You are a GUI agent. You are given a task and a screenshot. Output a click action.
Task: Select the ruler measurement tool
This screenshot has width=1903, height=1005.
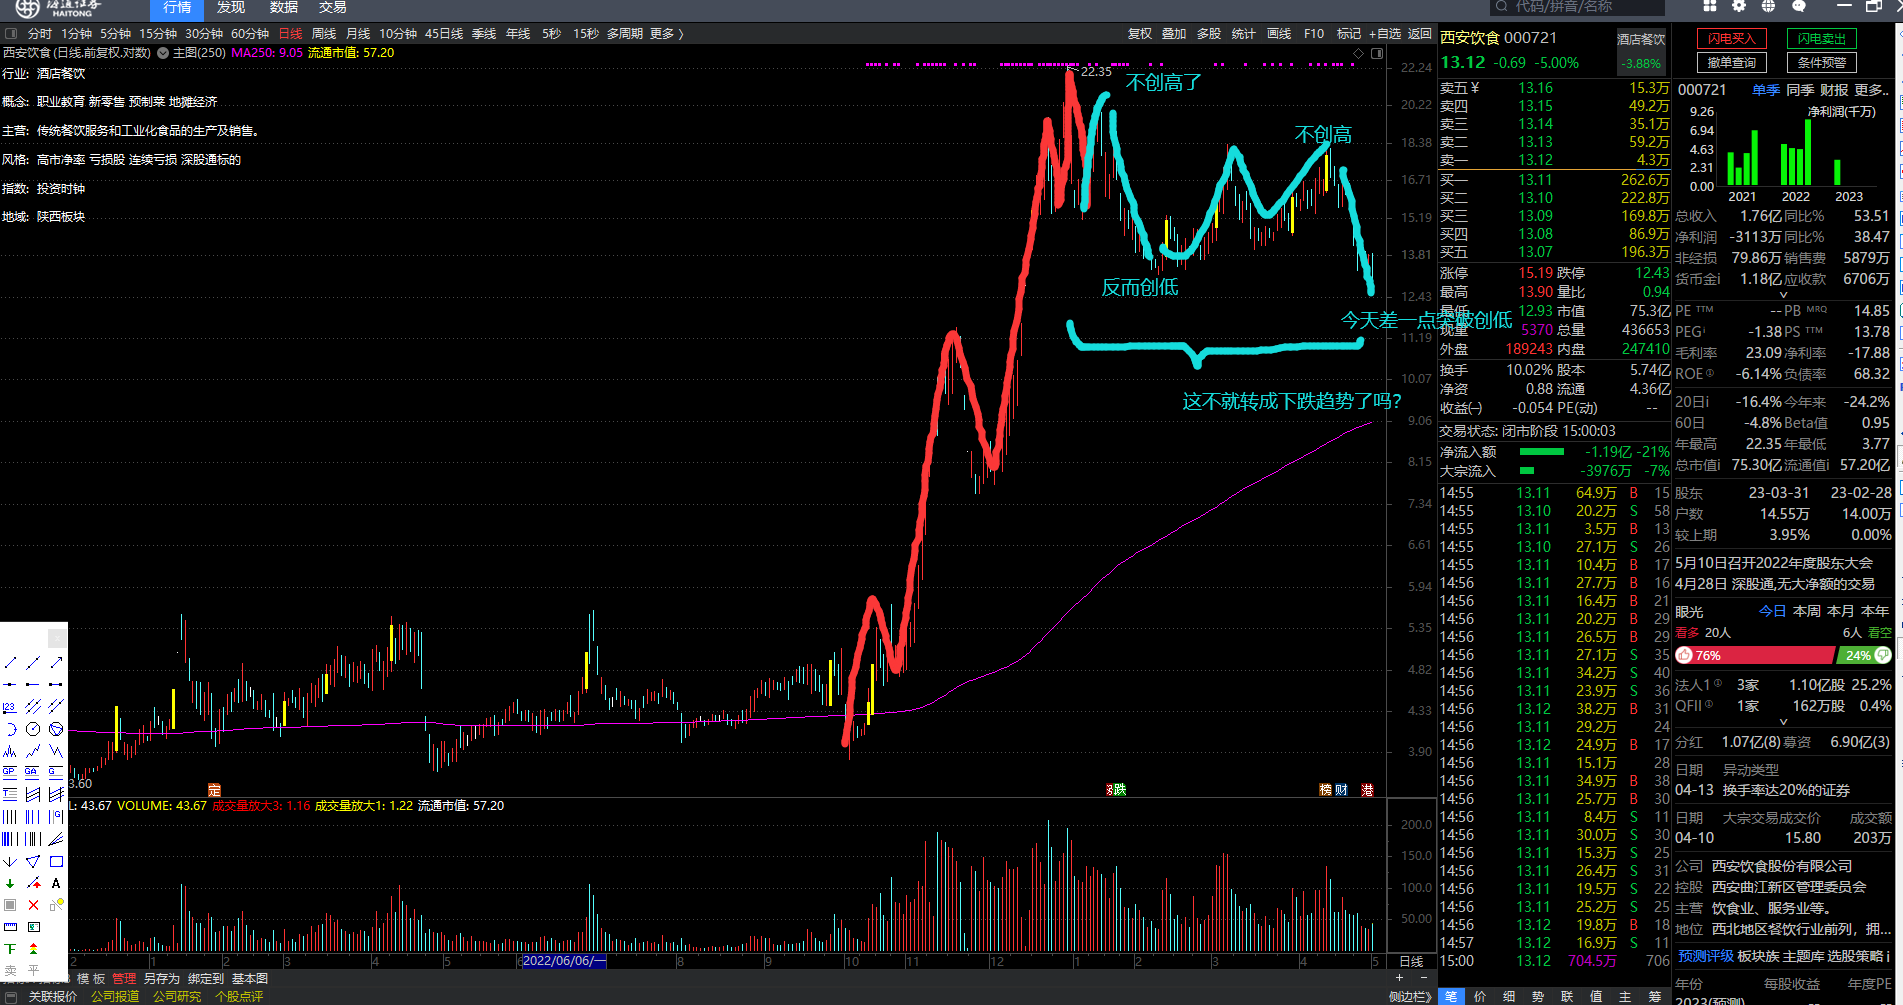point(10,927)
